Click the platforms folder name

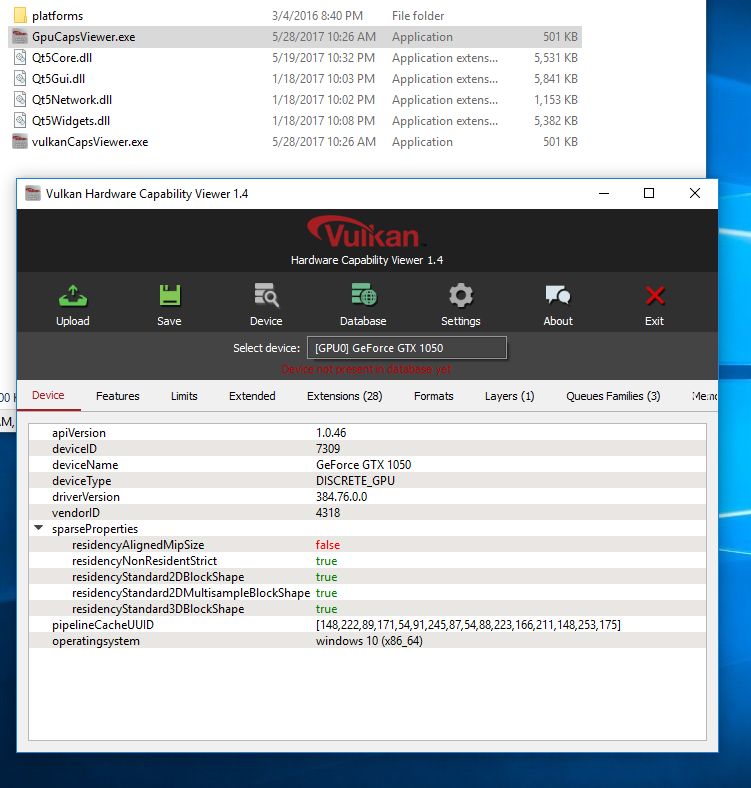57,16
